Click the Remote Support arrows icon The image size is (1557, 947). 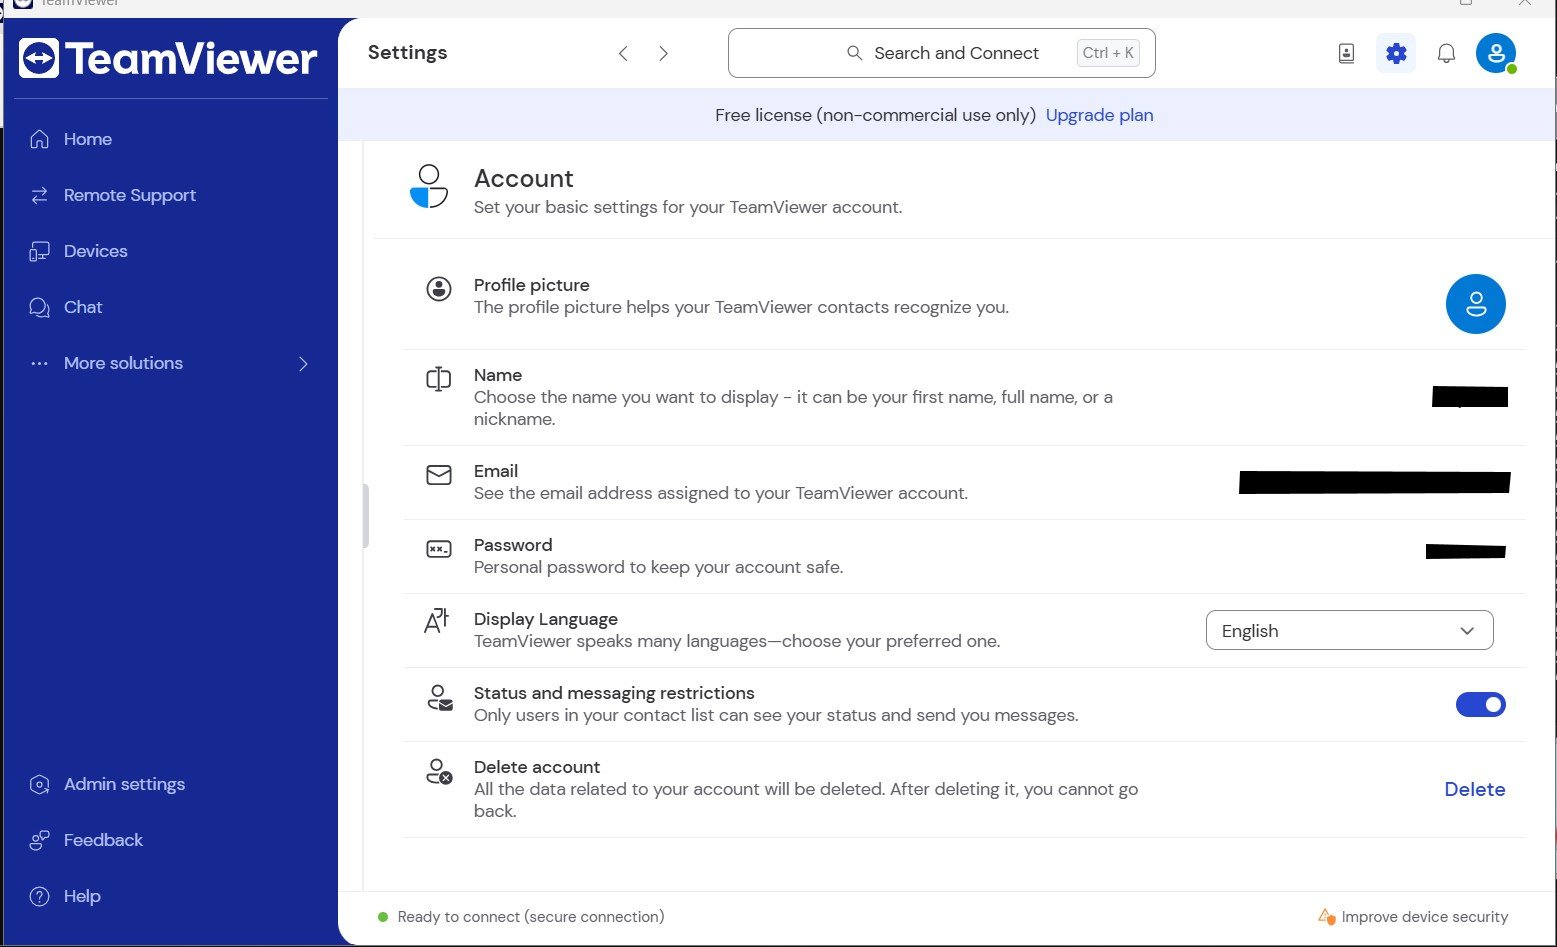click(40, 195)
